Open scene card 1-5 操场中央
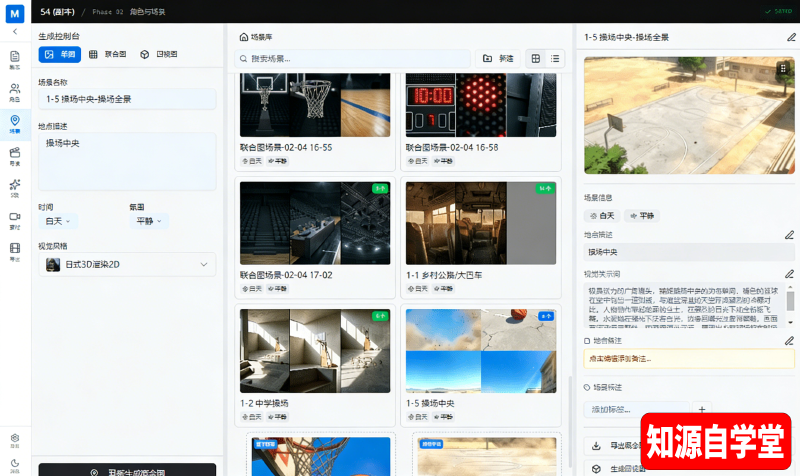Image resolution: width=800 pixels, height=476 pixels. [x=481, y=365]
